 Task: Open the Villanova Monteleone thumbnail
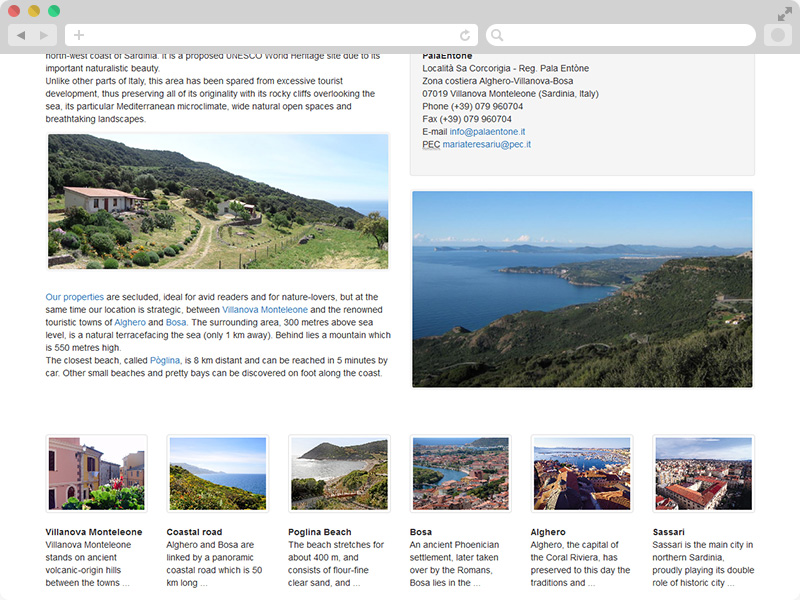[x=96, y=473]
